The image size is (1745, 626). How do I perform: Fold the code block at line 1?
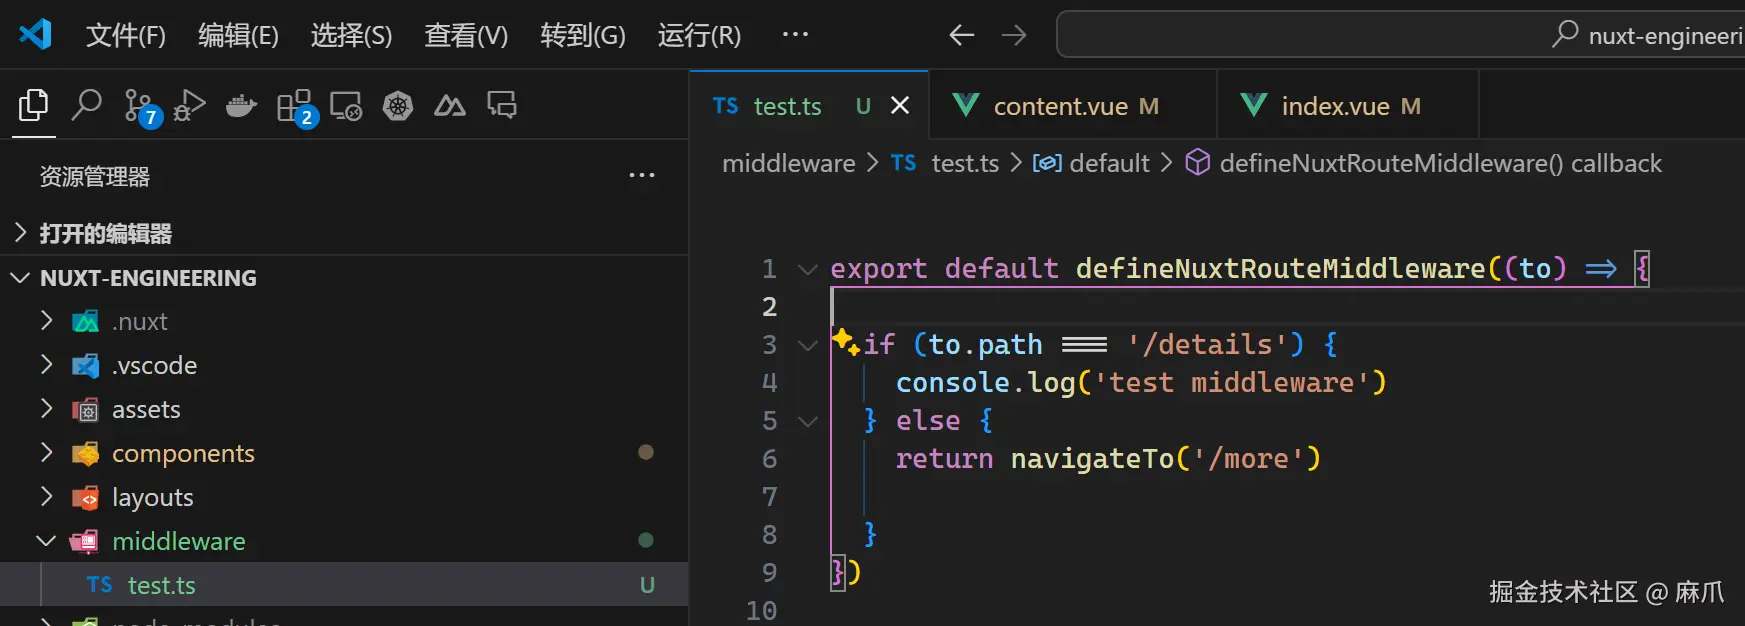pyautogui.click(x=807, y=269)
